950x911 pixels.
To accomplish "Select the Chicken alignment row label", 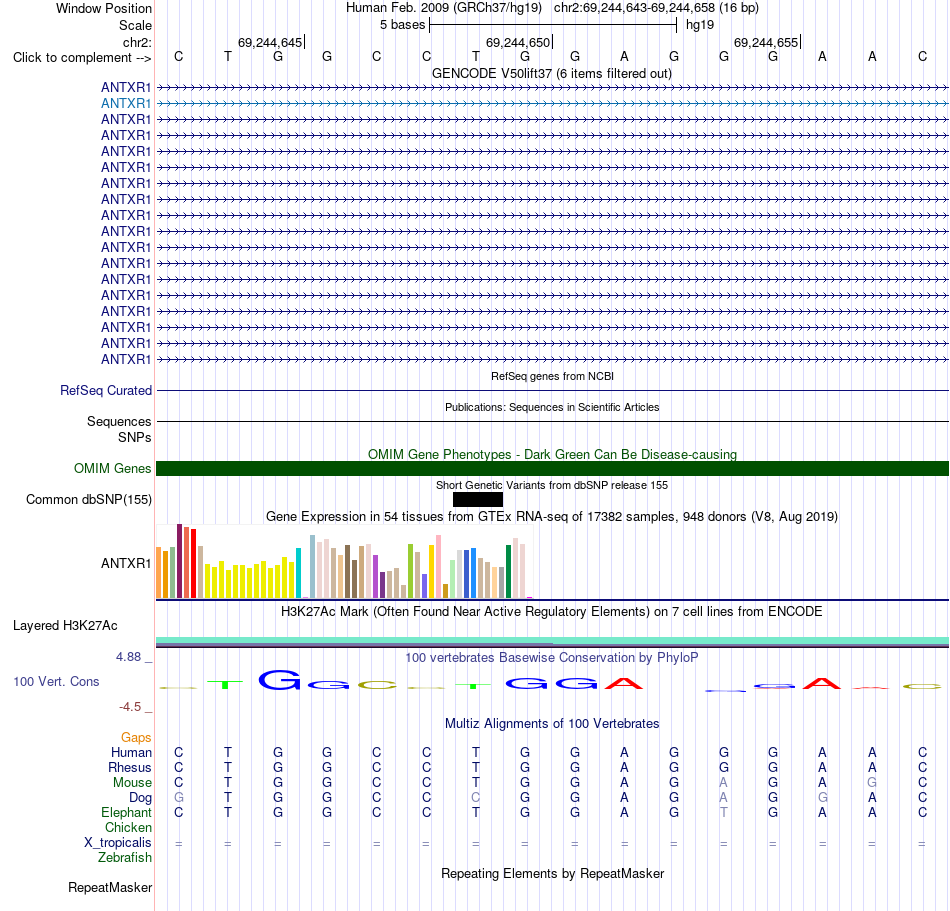I will coord(128,827).
